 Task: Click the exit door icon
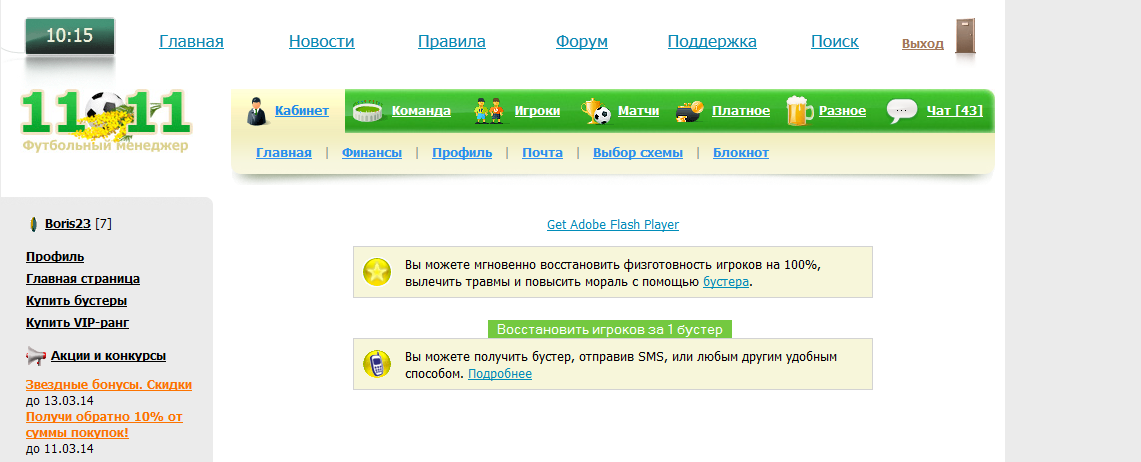pos(964,38)
